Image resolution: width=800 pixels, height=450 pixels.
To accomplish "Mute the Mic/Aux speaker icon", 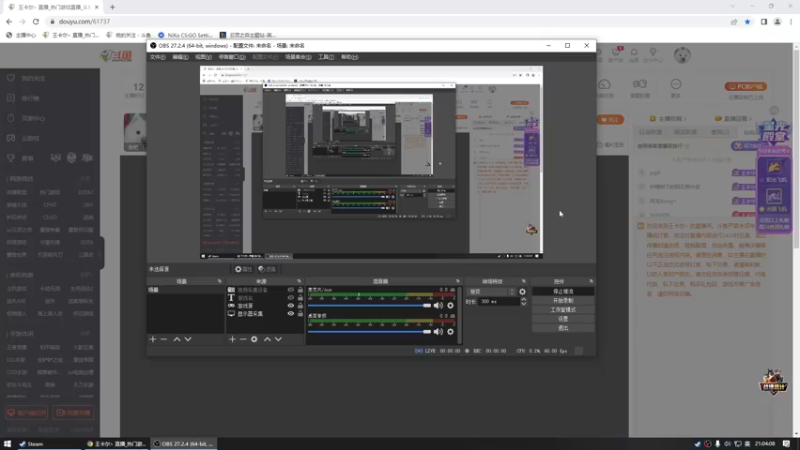I will click(x=438, y=306).
